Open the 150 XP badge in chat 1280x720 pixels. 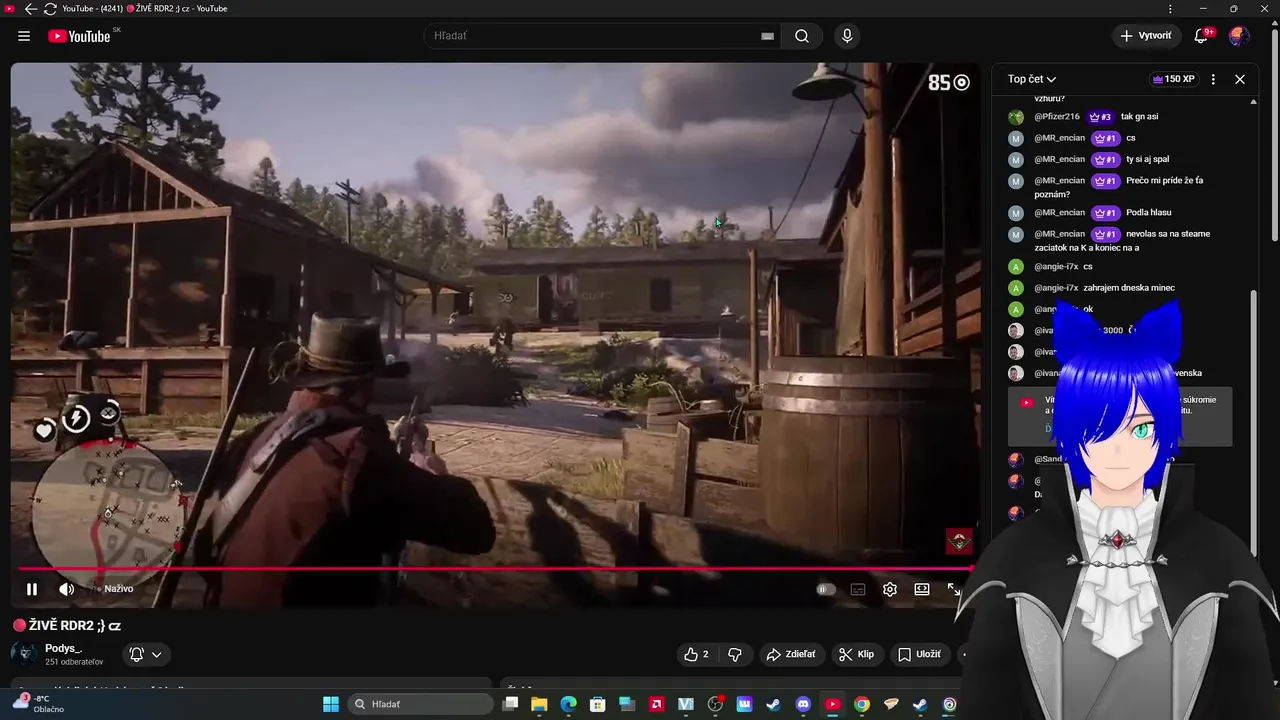click(x=1174, y=79)
